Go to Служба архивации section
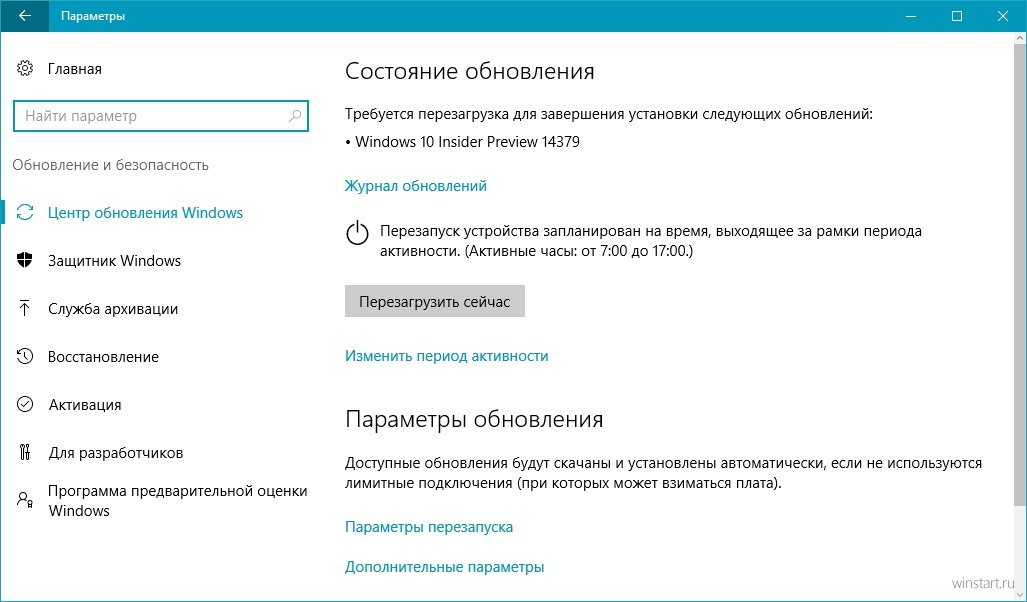 [x=113, y=309]
